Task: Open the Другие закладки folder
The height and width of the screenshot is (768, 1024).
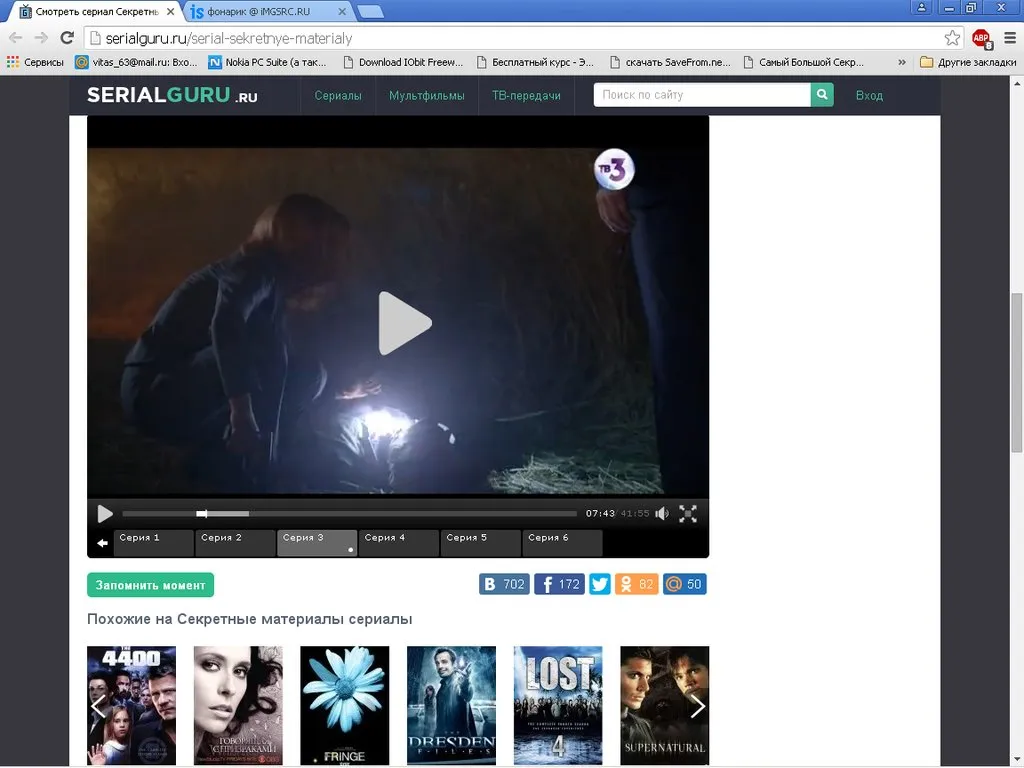Action: coord(968,62)
